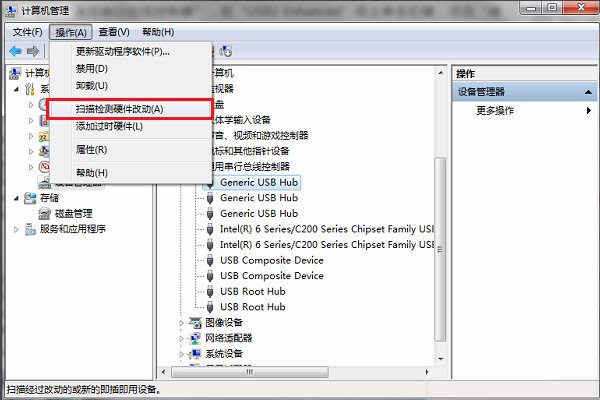Collapse the 存储 tree node
Image resolution: width=600 pixels, height=400 pixels.
pos(16,198)
